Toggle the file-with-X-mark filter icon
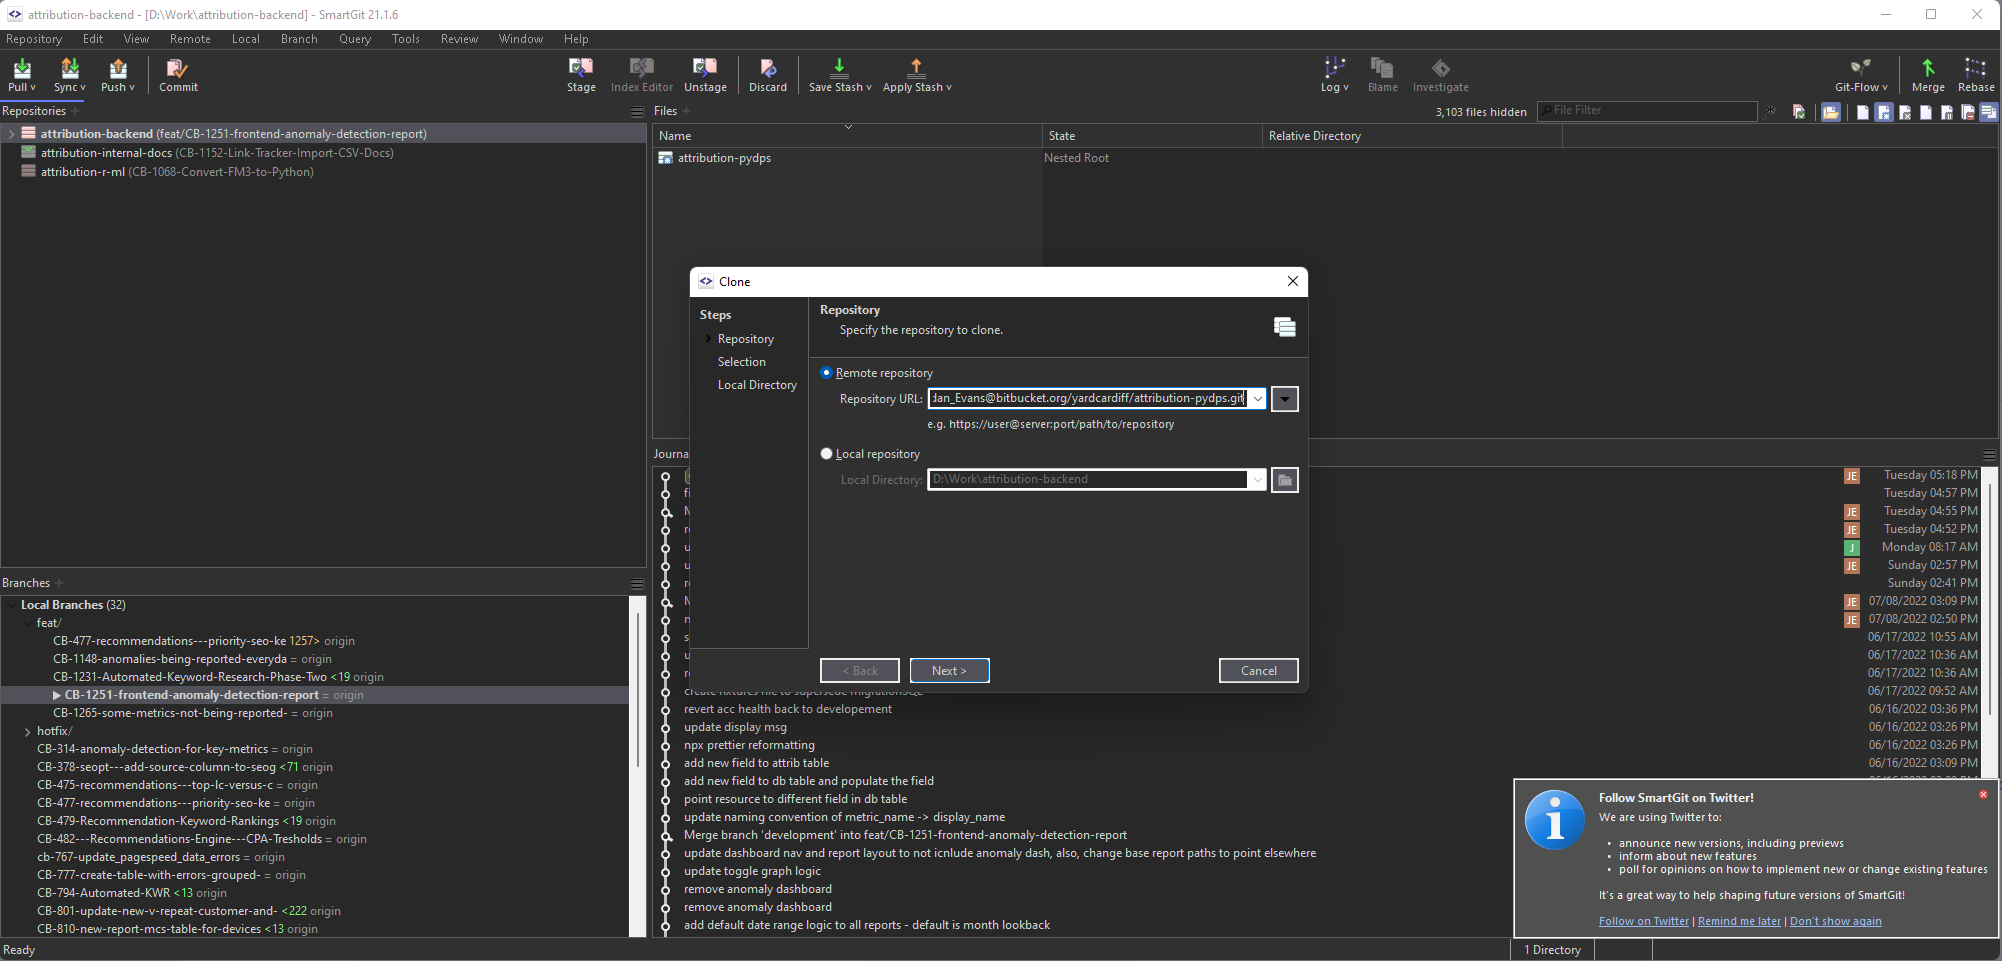2002x961 pixels. pos(1905,112)
